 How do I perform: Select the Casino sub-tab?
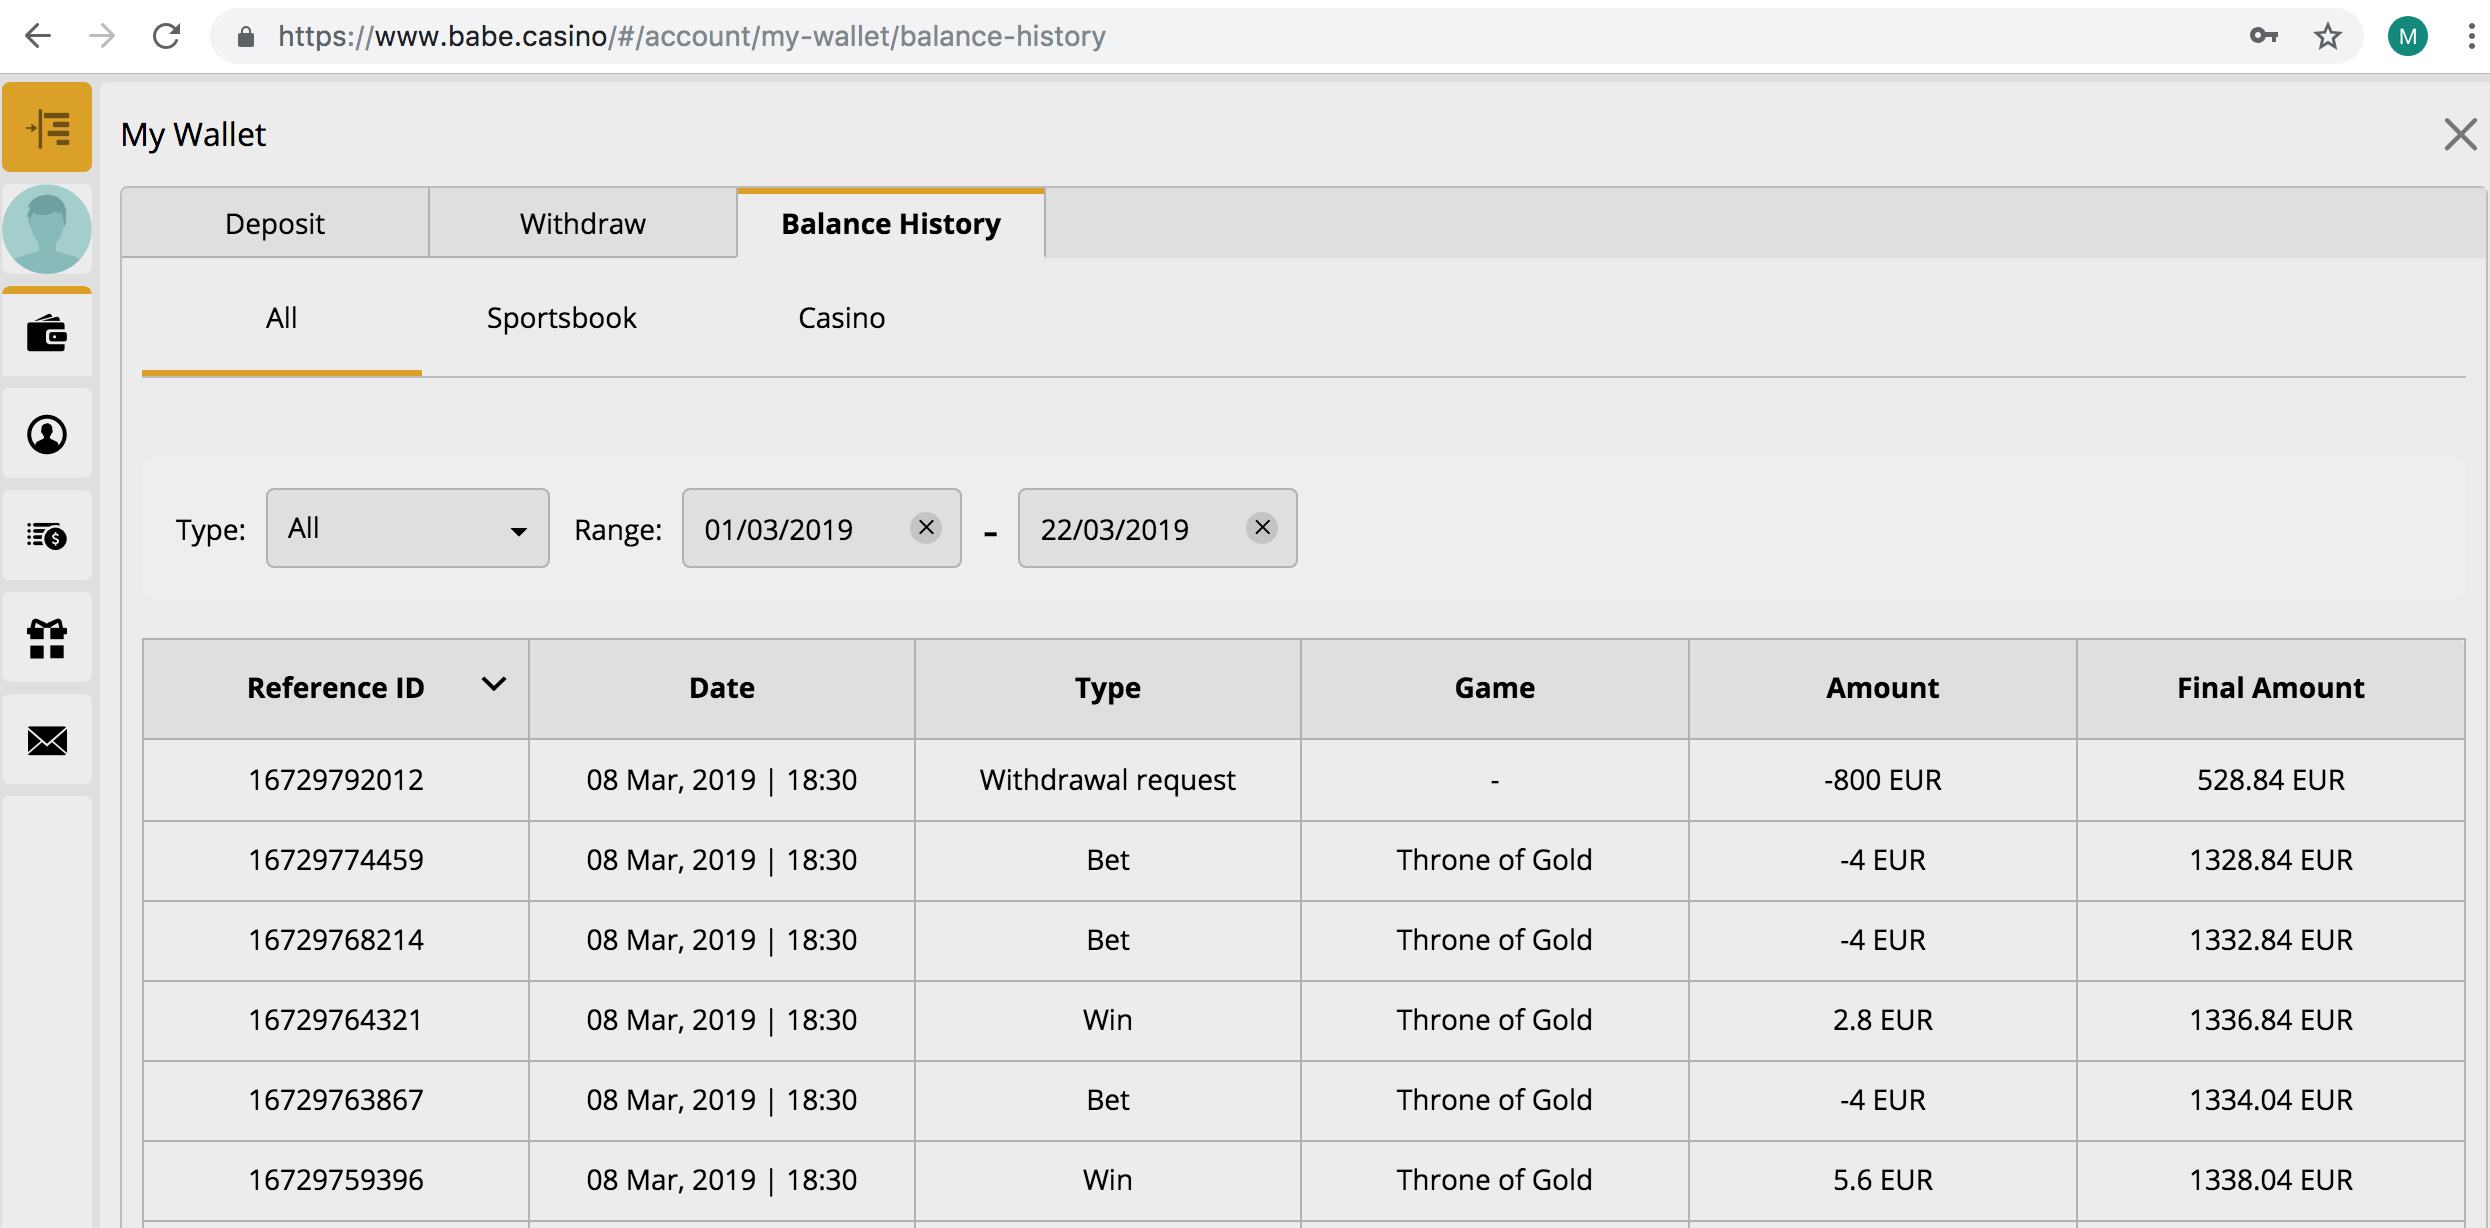point(842,318)
